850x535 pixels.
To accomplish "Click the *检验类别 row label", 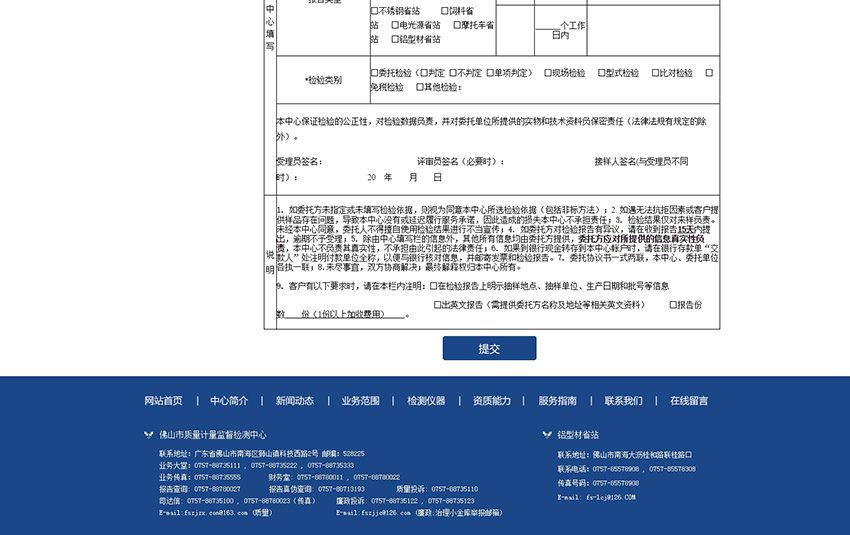I will [324, 80].
